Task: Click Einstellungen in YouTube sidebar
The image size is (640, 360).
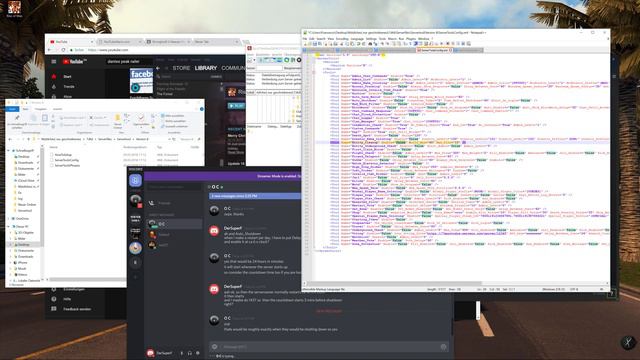Action: pos(73,289)
